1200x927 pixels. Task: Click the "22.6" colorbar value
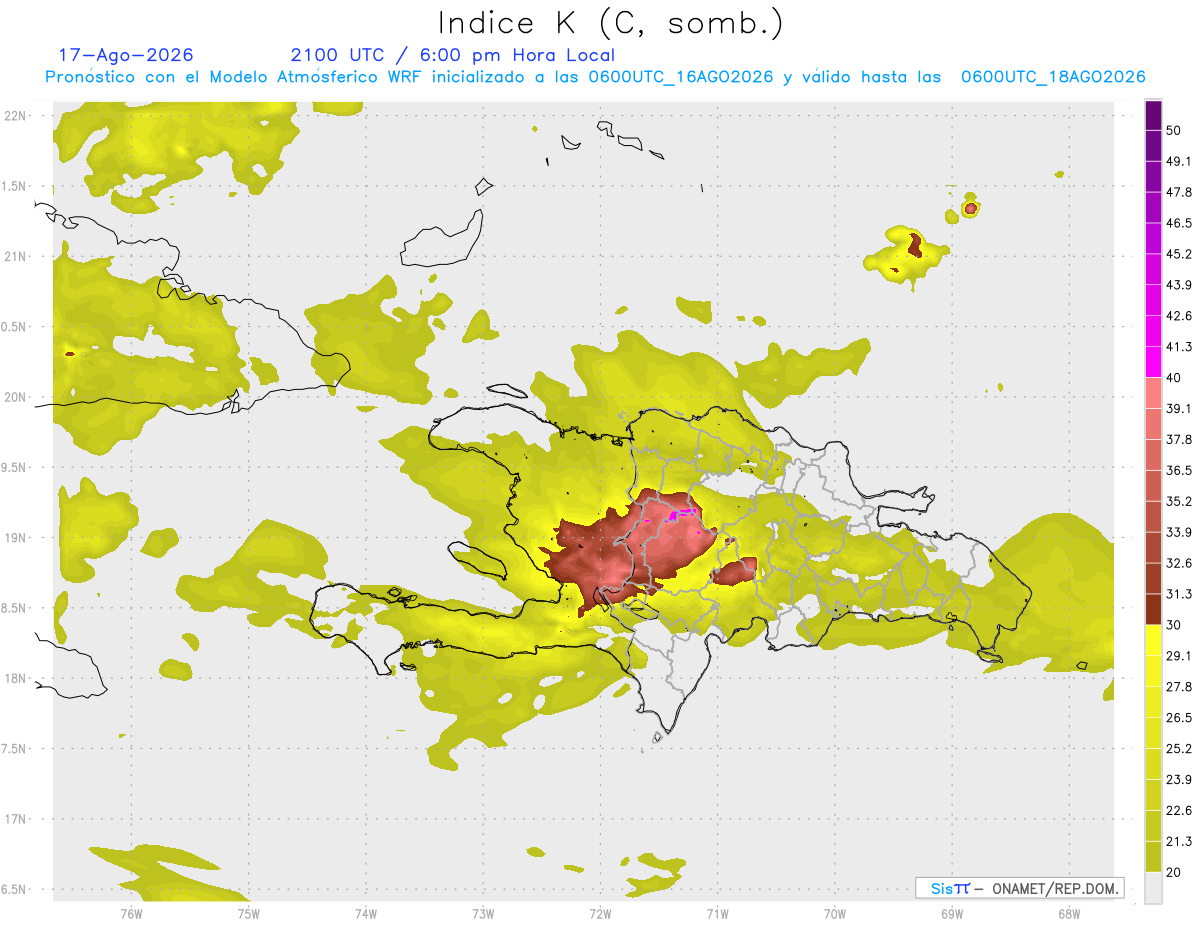pyautogui.click(x=1179, y=811)
